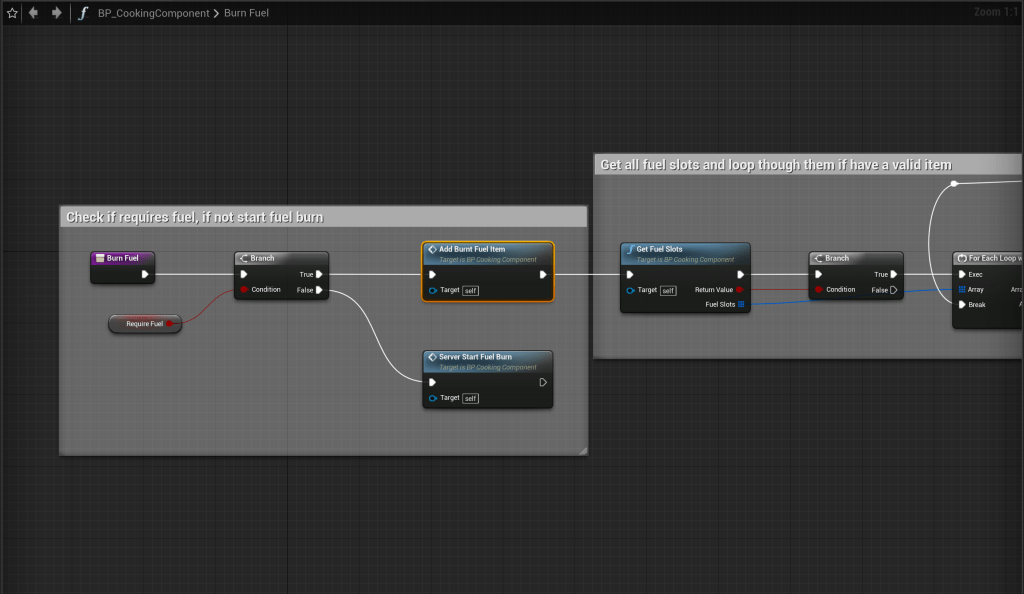Click the Add Burnt Fuel Item node icon

432,249
